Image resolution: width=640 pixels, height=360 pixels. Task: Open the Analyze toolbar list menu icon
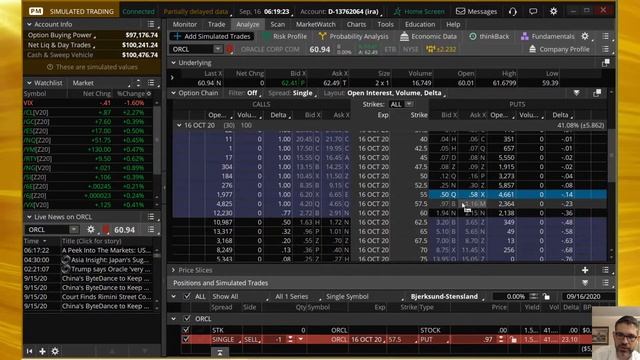pos(605,36)
